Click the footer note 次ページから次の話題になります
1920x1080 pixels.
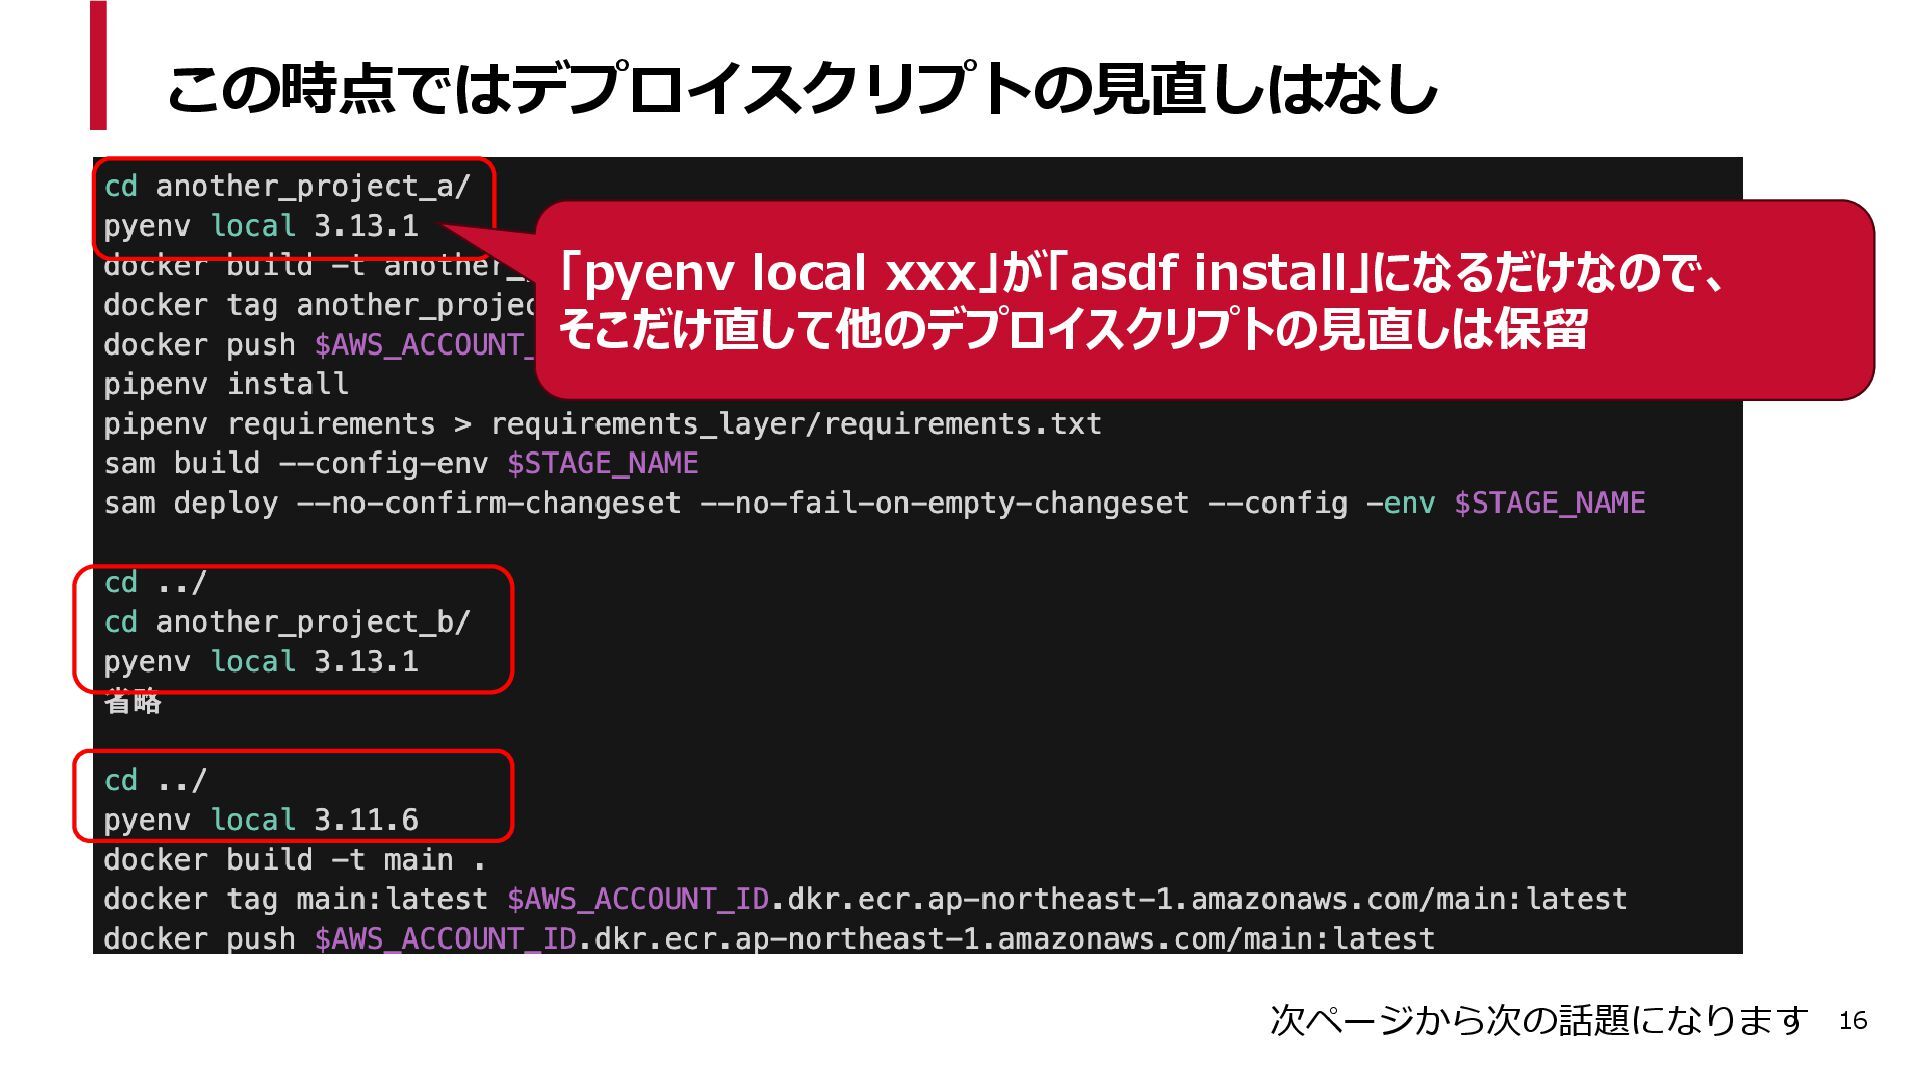(1539, 1020)
